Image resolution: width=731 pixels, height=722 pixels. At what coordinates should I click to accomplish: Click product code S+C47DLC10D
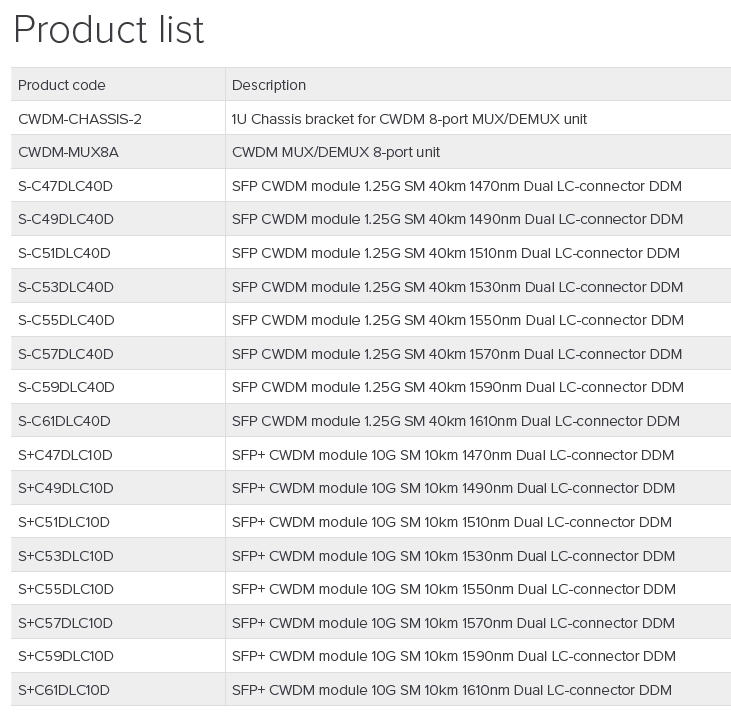pos(65,455)
